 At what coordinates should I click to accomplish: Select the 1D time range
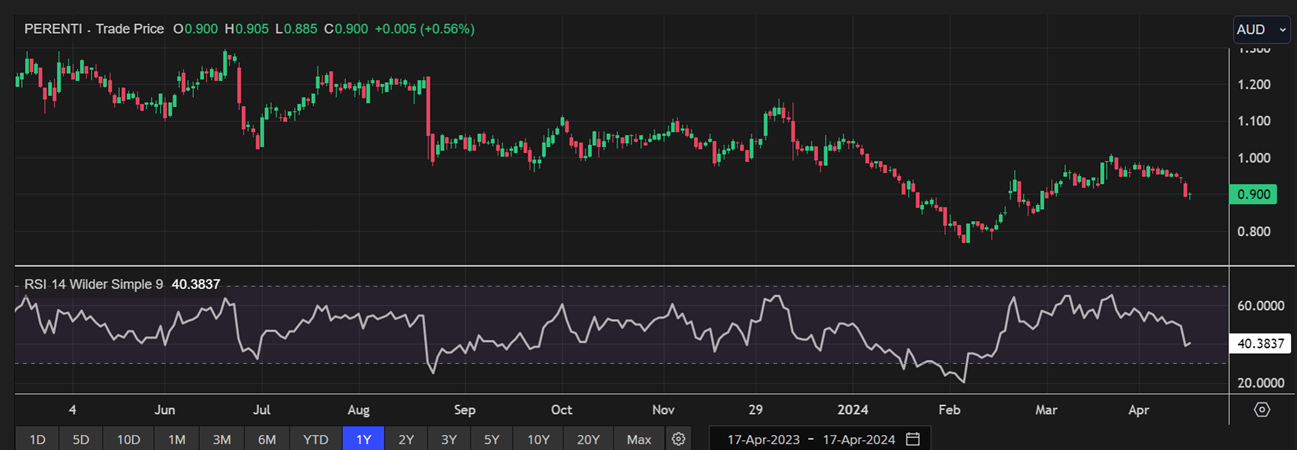(x=37, y=439)
